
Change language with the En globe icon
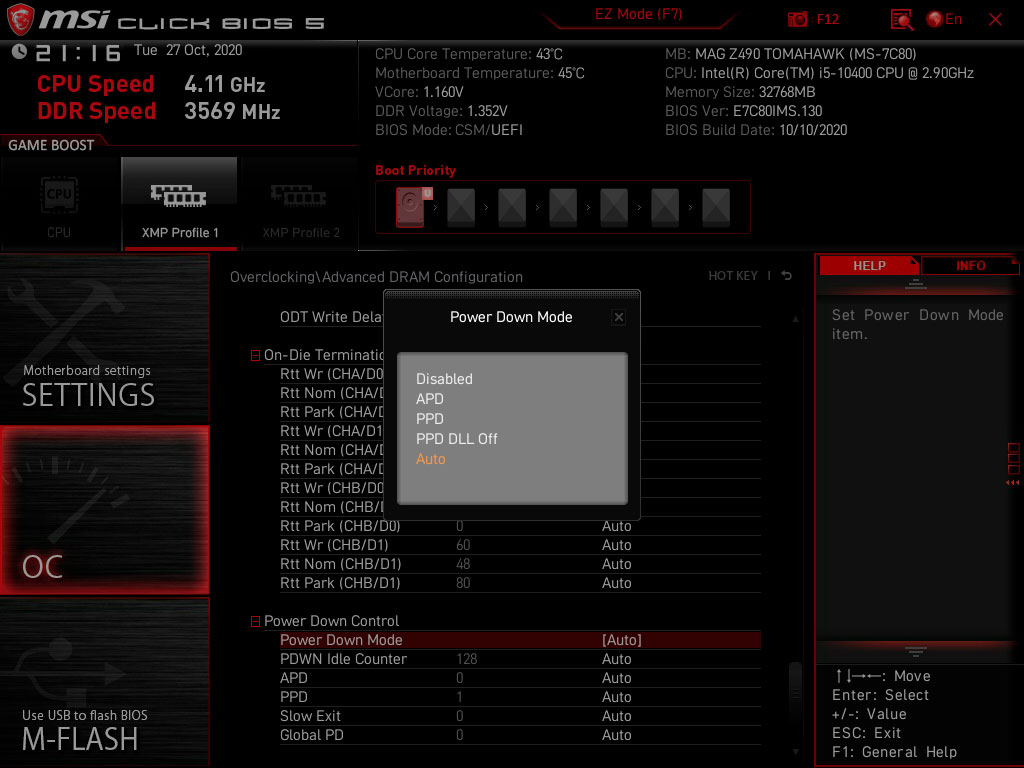point(944,19)
